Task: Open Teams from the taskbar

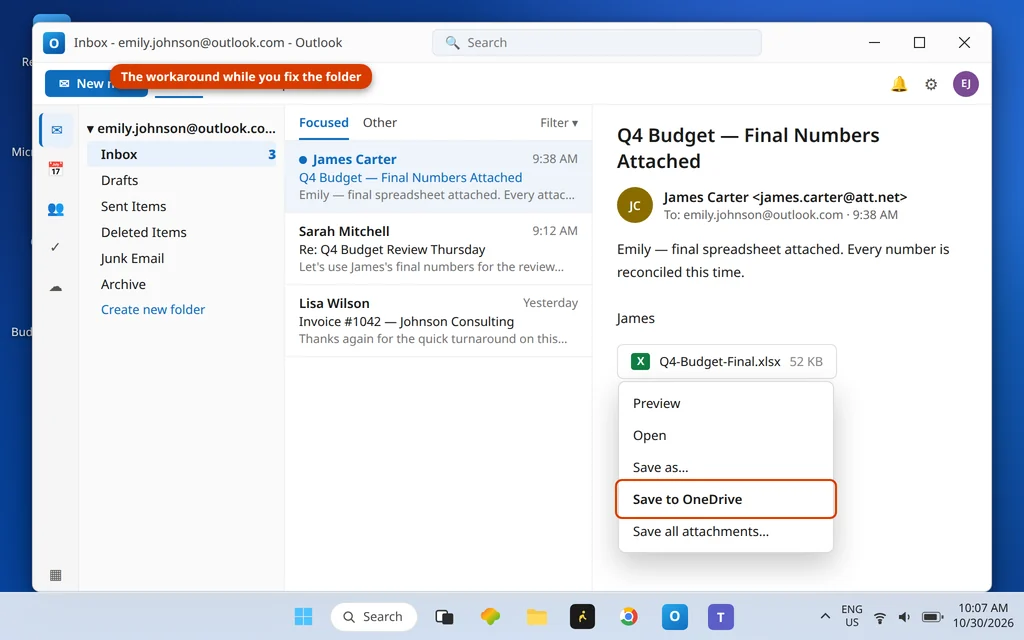Action: tap(720, 616)
